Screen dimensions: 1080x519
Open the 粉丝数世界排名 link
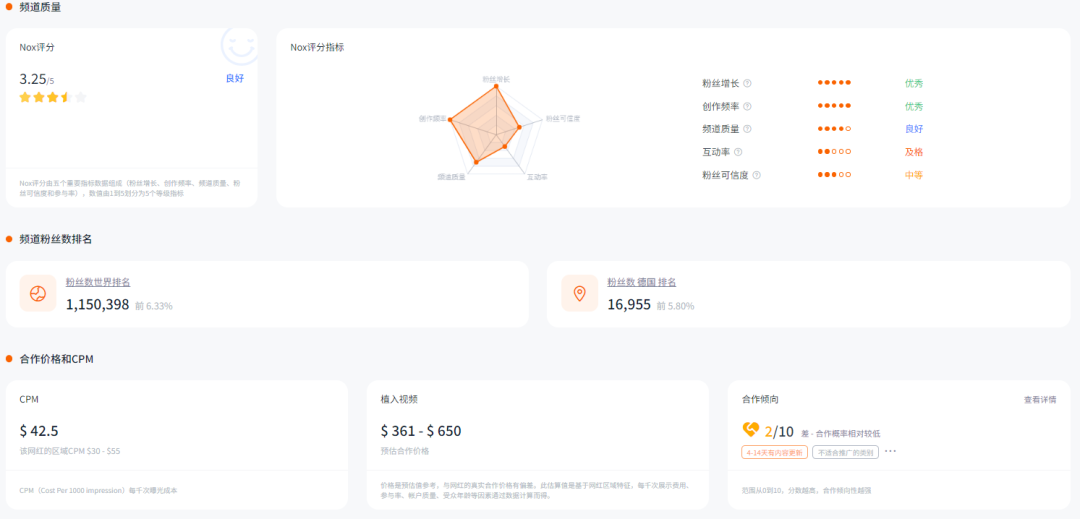[x=98, y=282]
